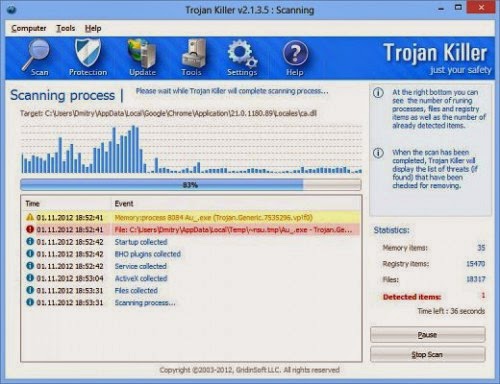Click the Registry items value 15470
Viewport: 500px width, 384px height.
475,264
